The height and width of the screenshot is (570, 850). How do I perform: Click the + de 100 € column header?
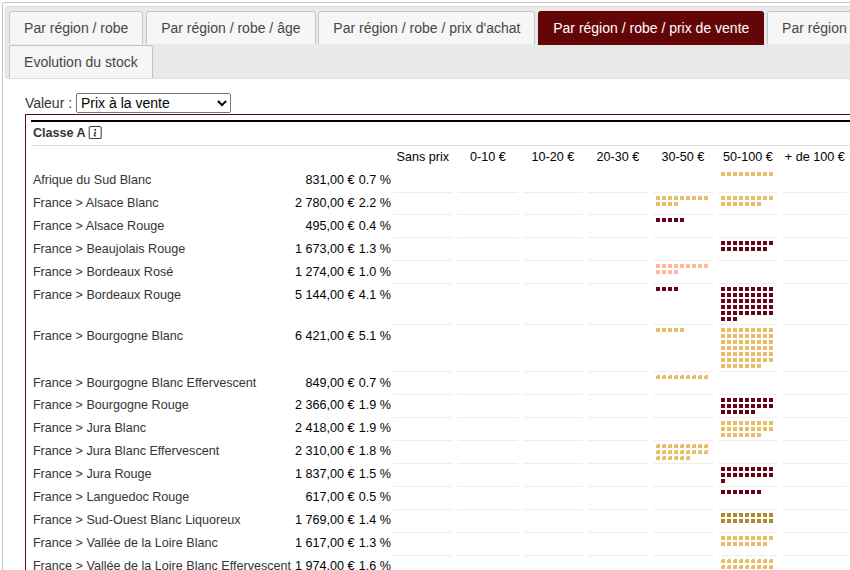814,157
